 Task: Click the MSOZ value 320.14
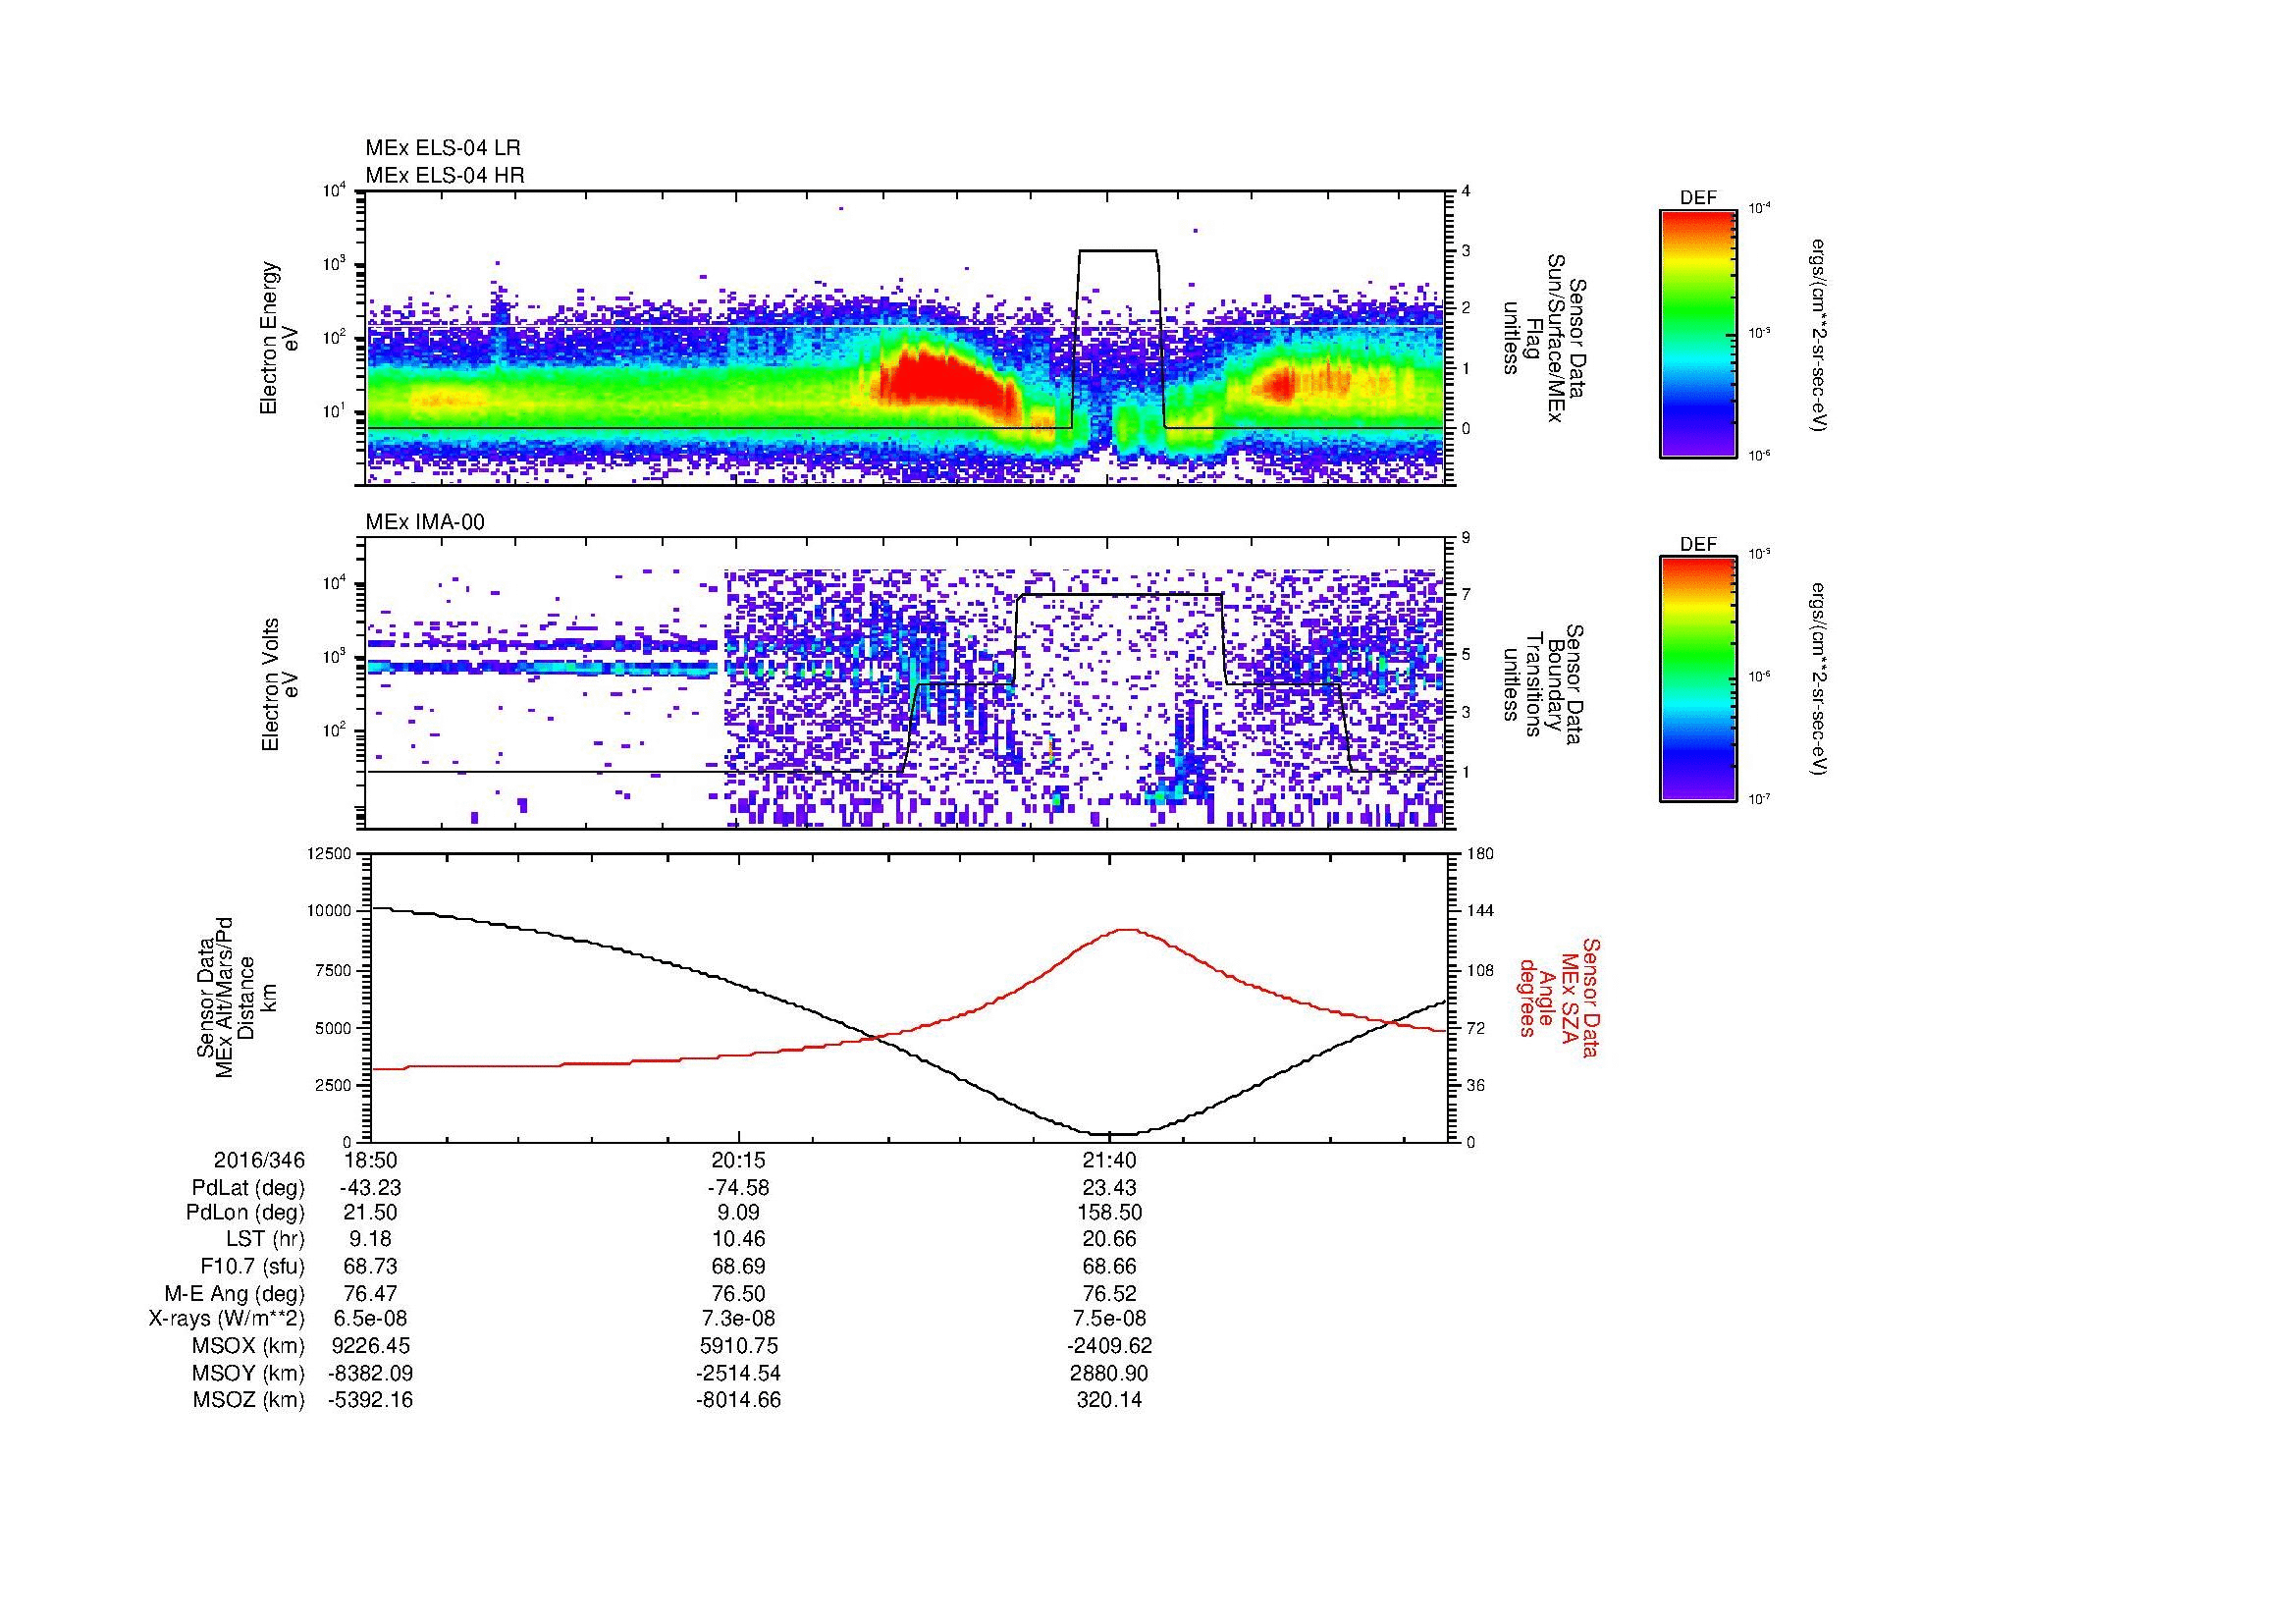[1110, 1400]
